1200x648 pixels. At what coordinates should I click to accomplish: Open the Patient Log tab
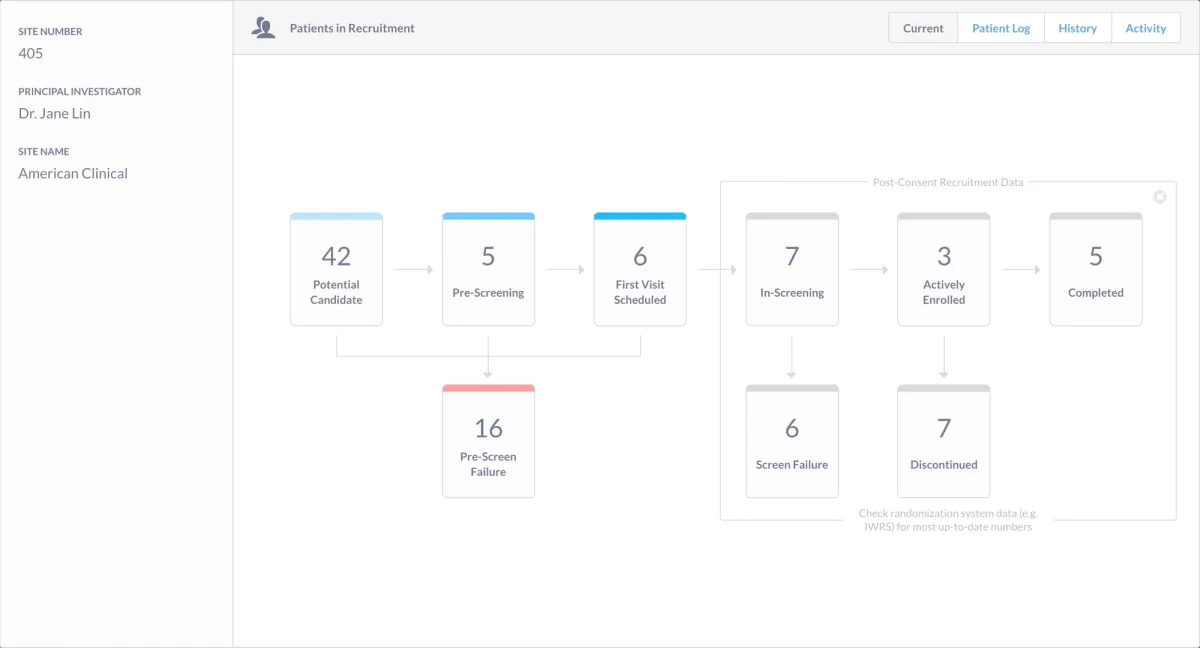click(x=1001, y=28)
